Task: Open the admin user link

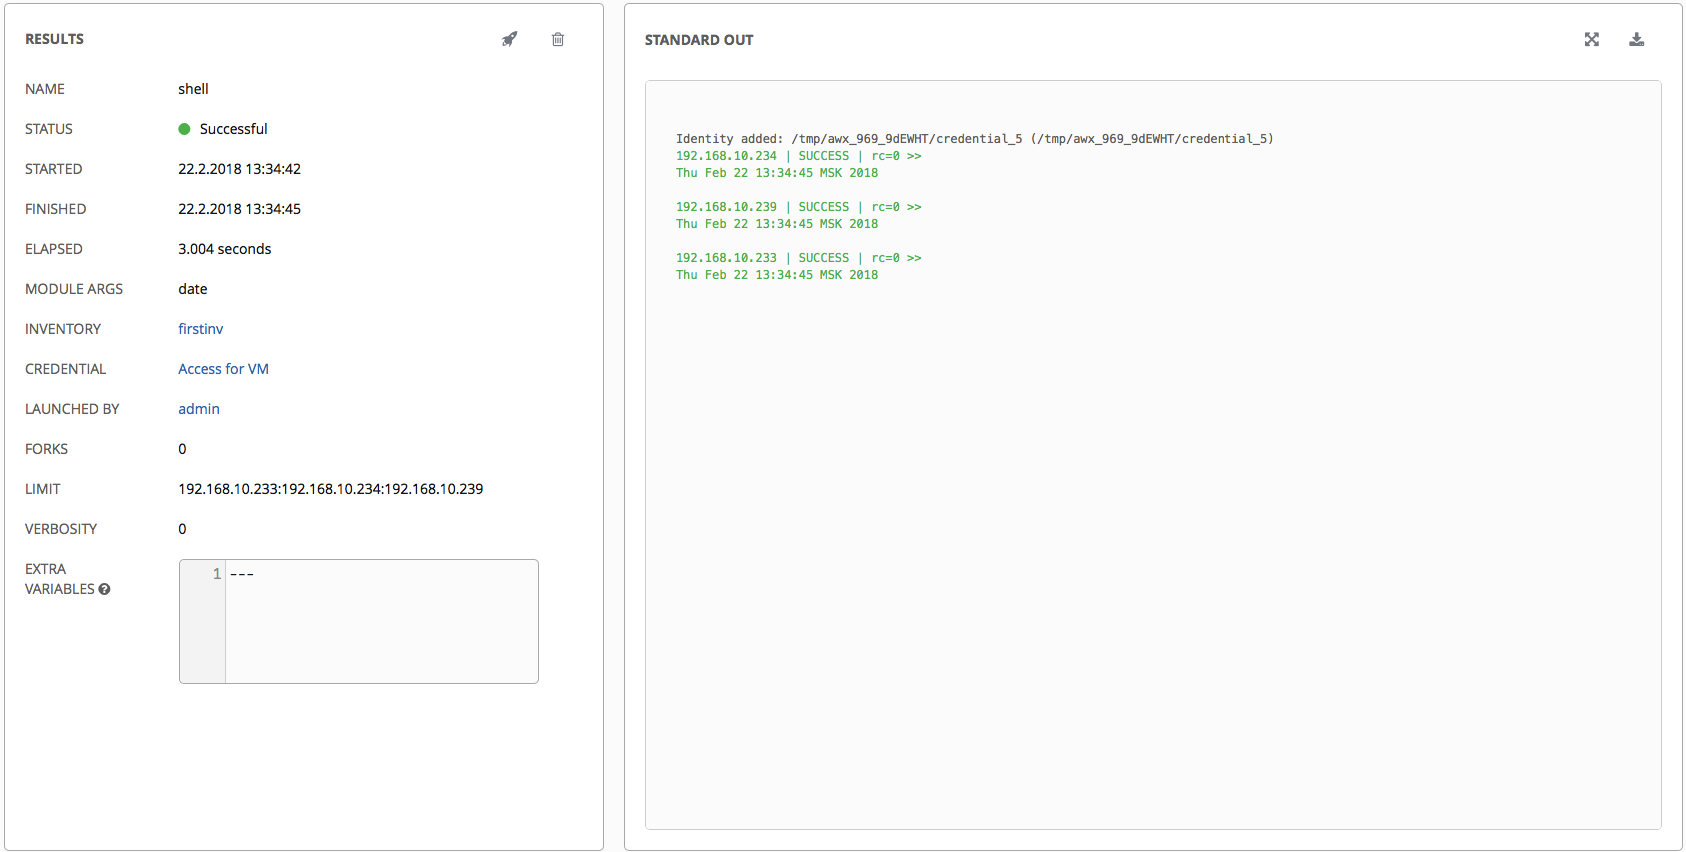Action: coord(199,409)
